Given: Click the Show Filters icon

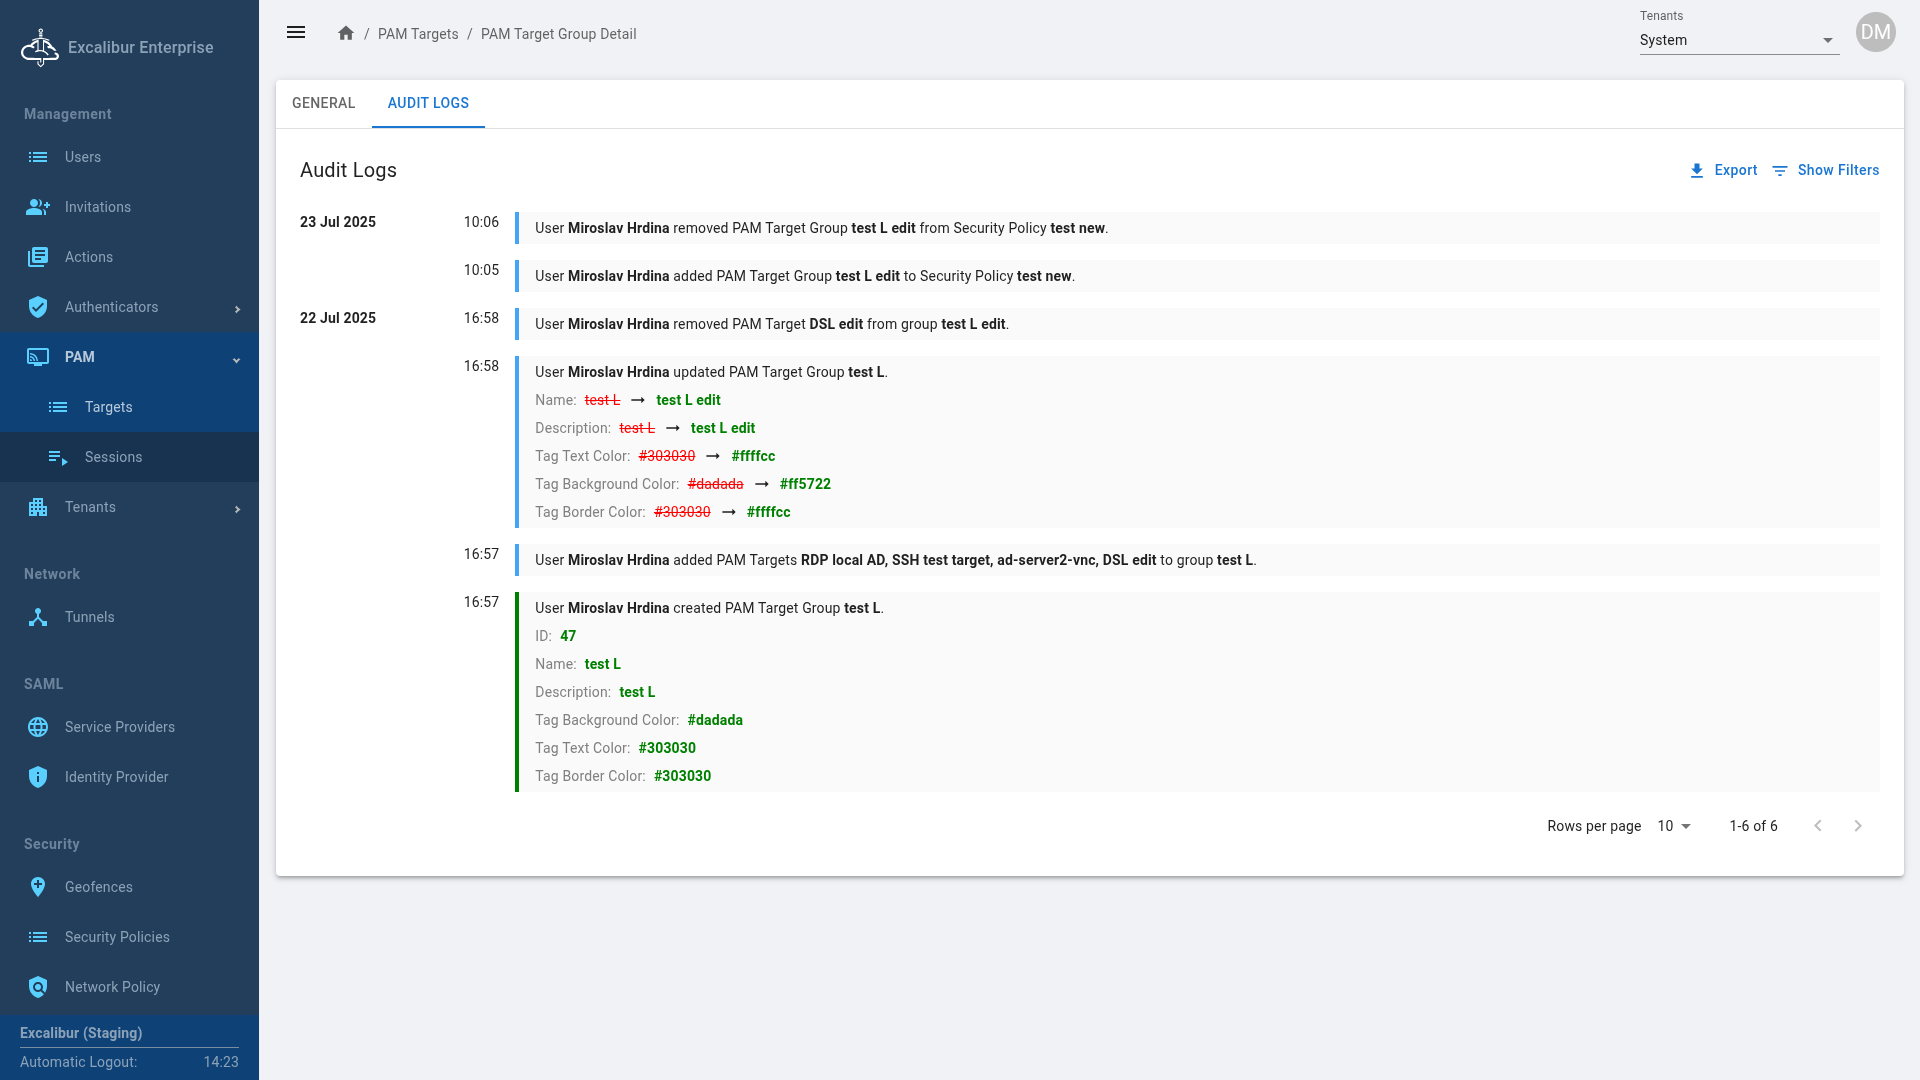Looking at the screenshot, I should pos(1780,171).
